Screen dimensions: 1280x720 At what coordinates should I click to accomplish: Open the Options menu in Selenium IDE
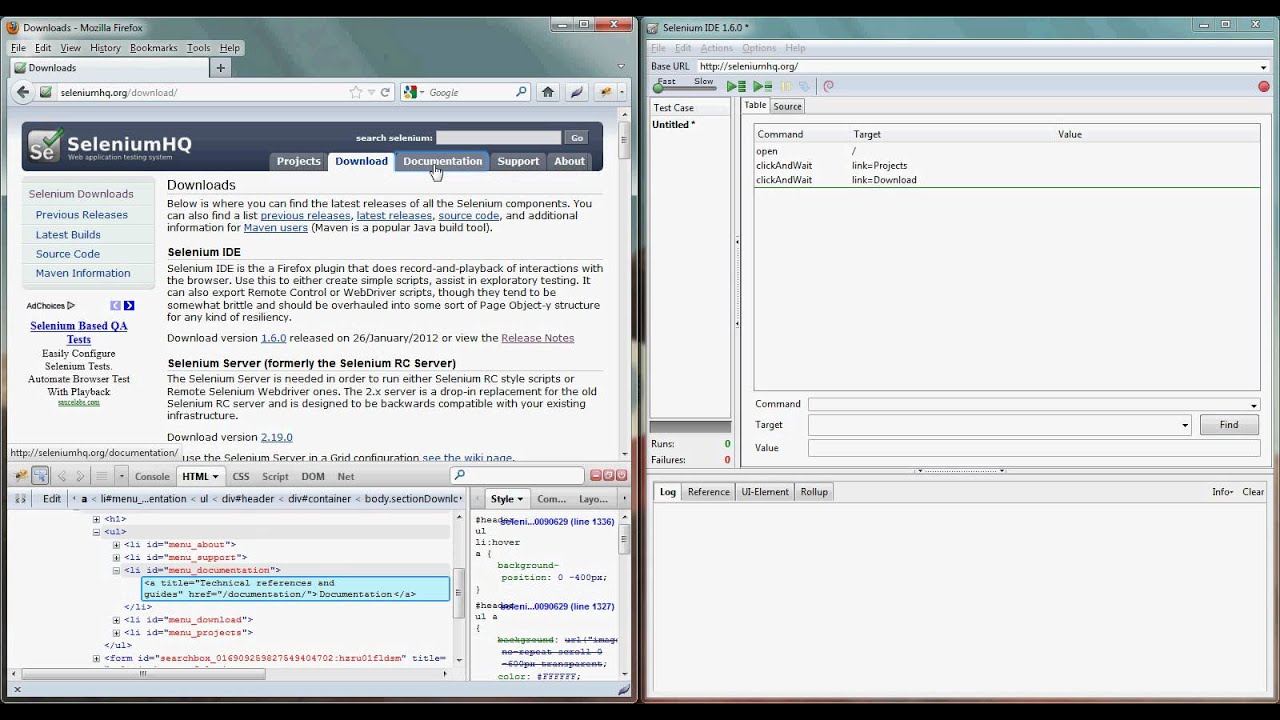point(759,48)
